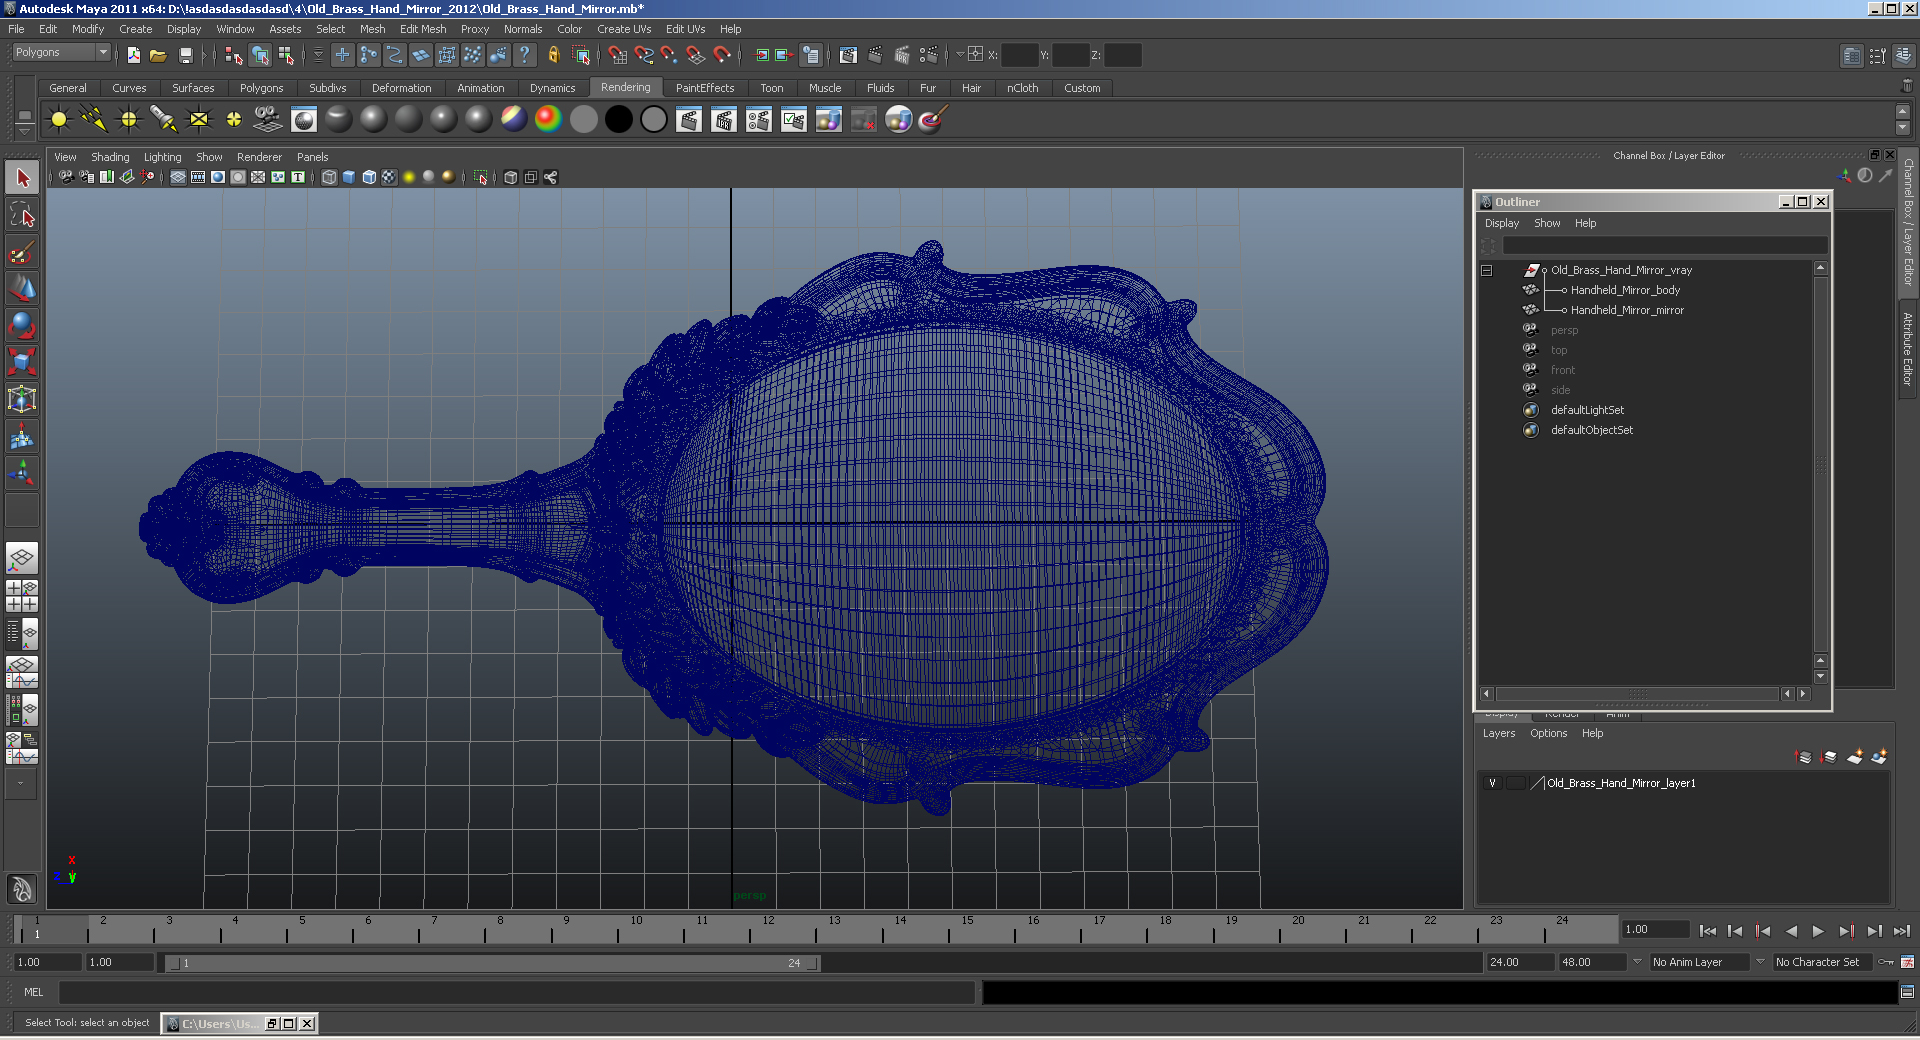The image size is (1920, 1040).
Task: Create new empty display layer icon
Action: tap(1854, 757)
